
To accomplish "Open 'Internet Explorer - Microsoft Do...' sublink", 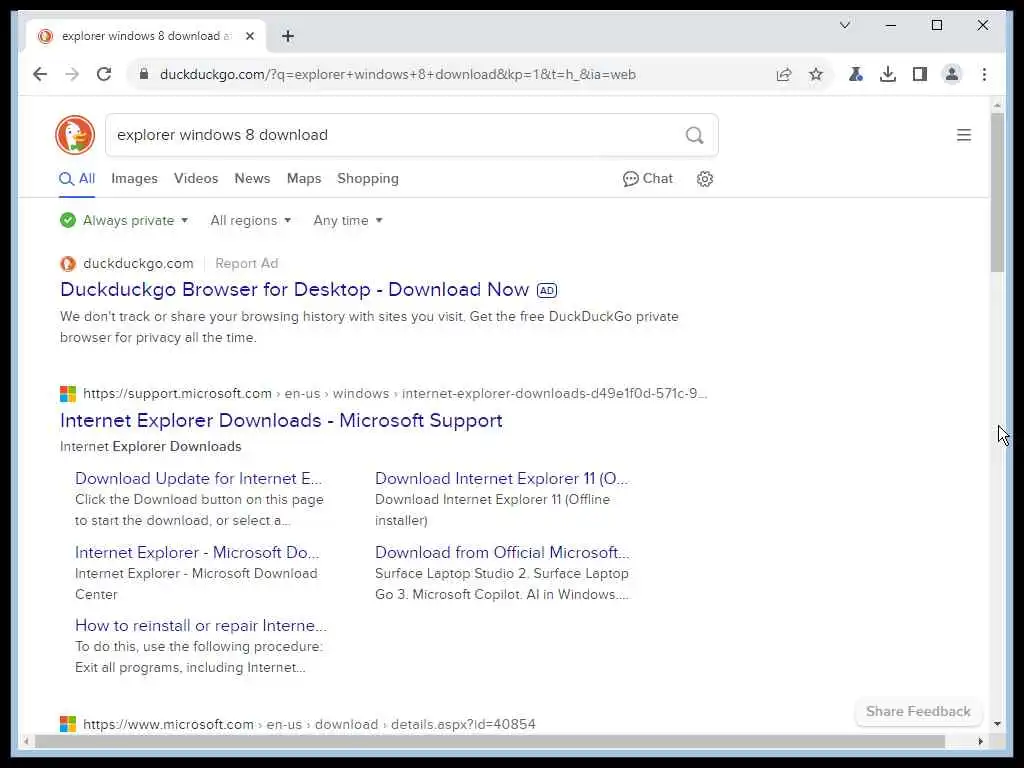I will pyautogui.click(x=197, y=552).
